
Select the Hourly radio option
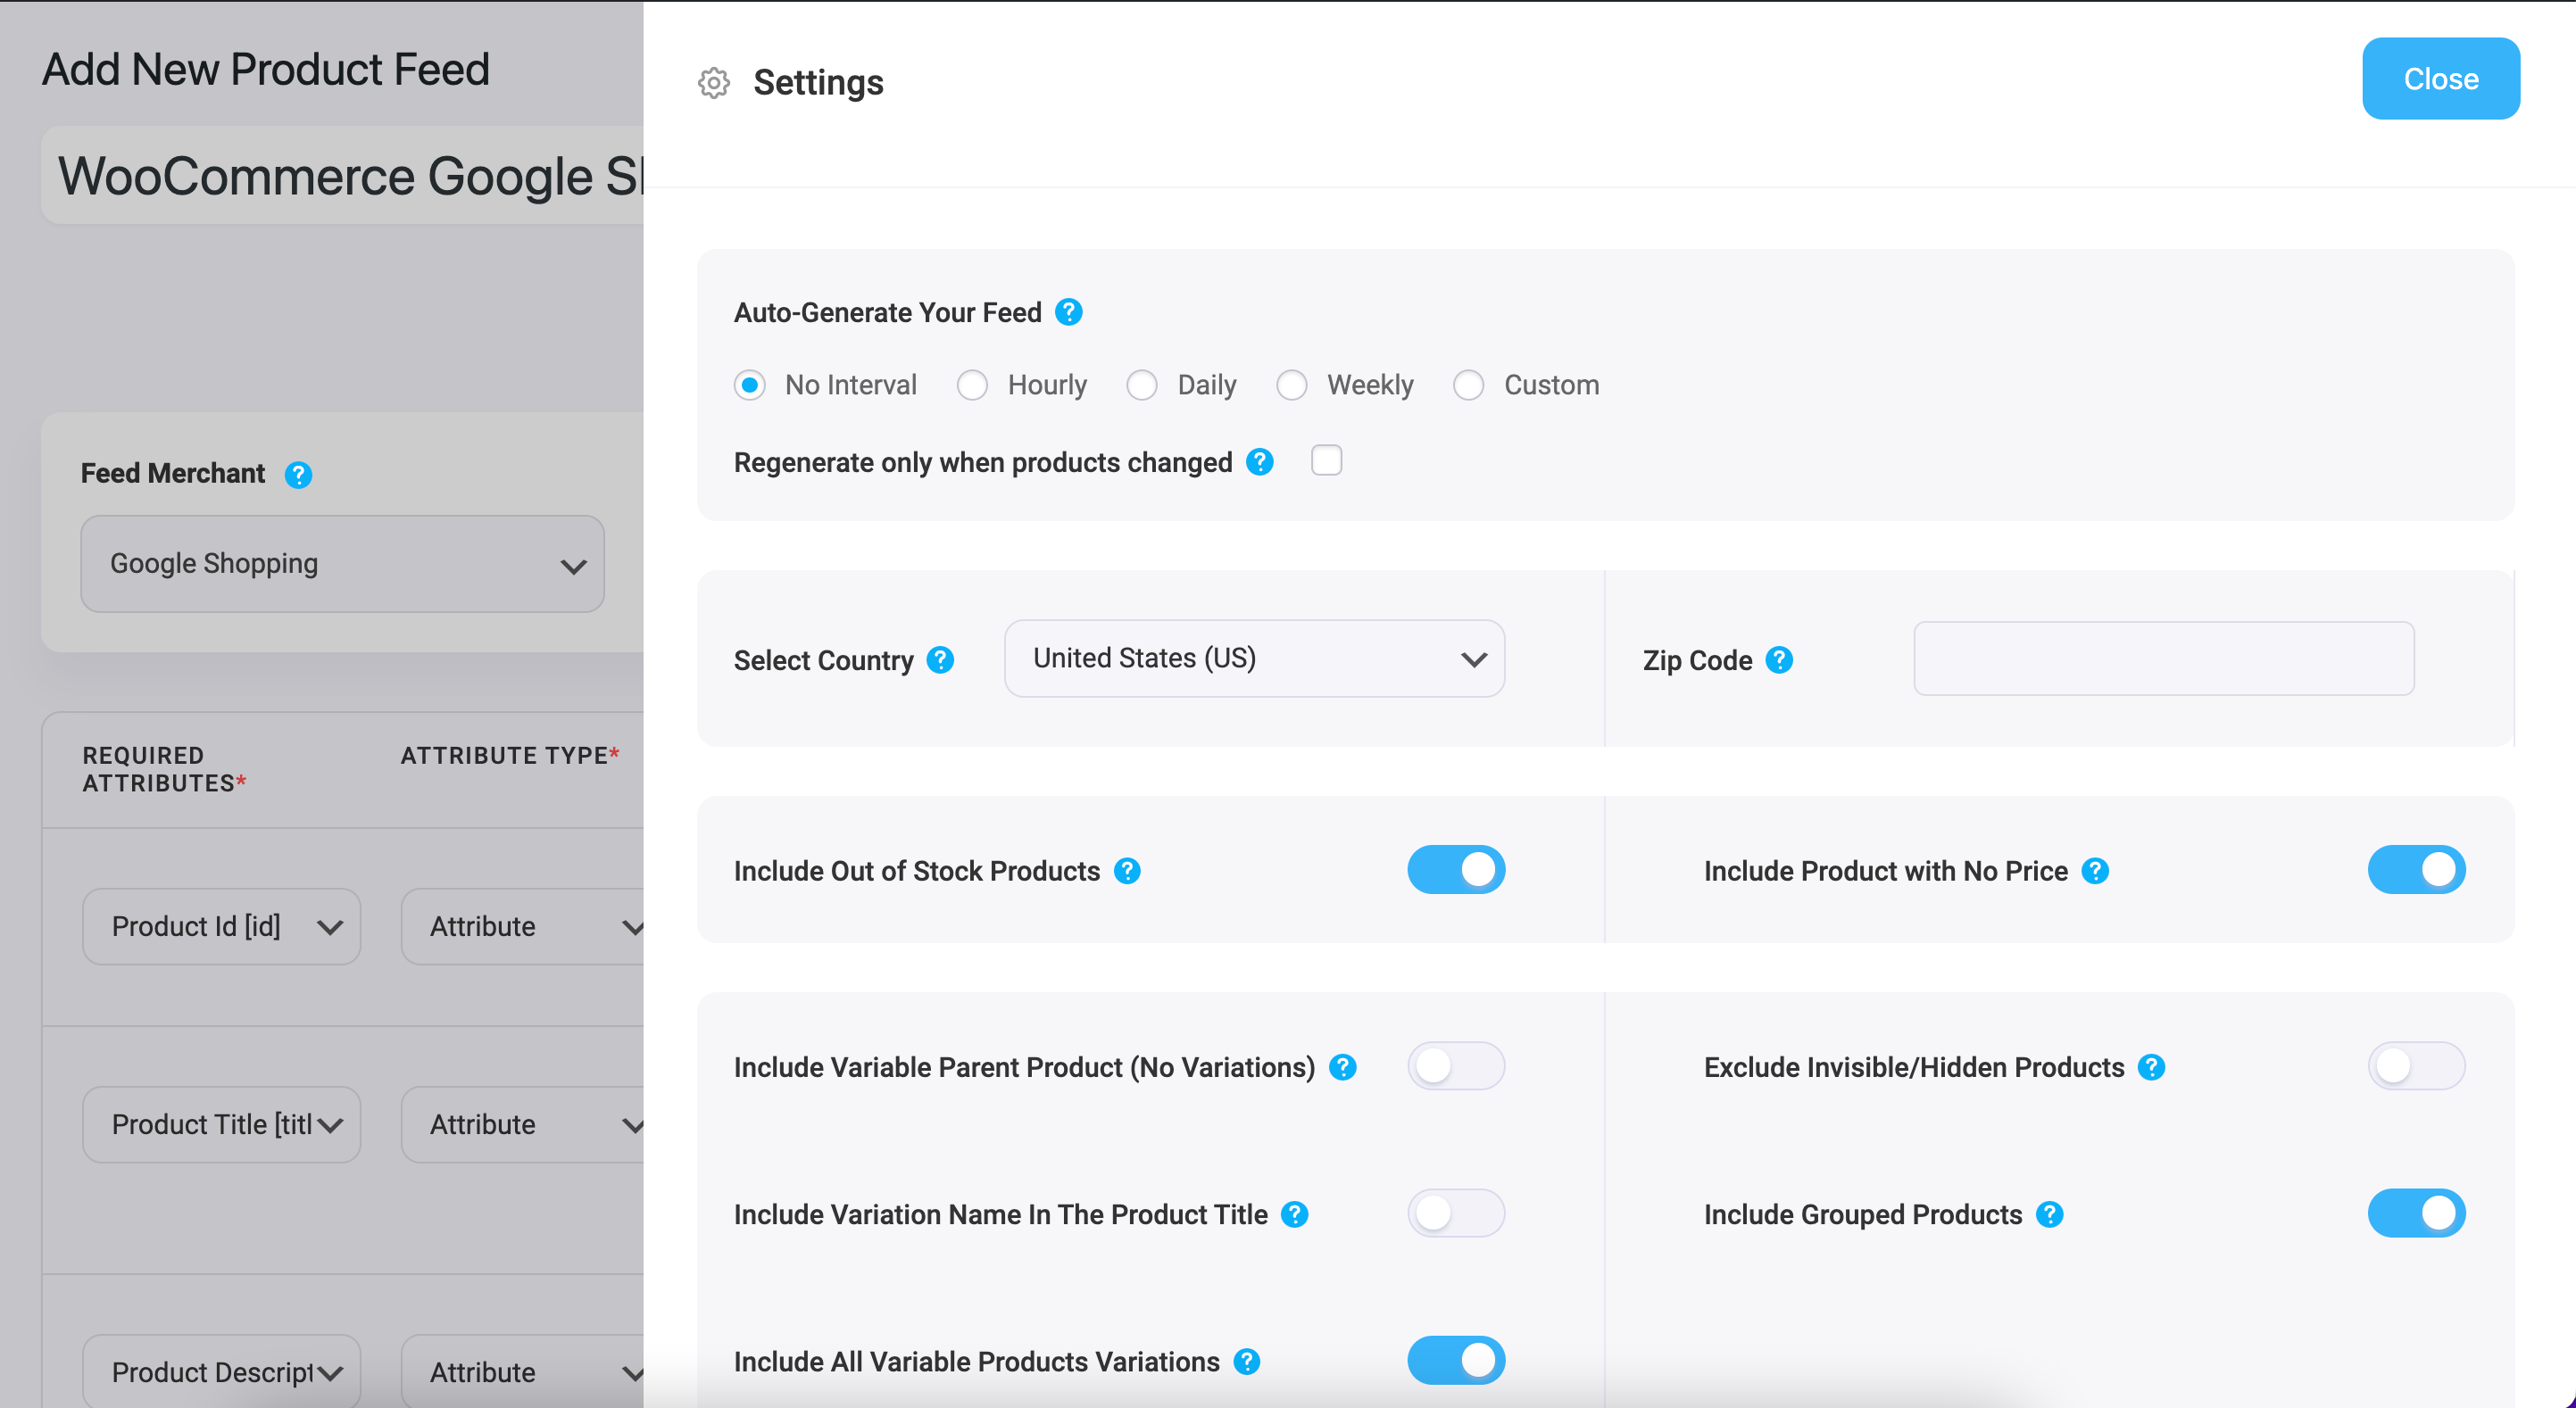(972, 385)
